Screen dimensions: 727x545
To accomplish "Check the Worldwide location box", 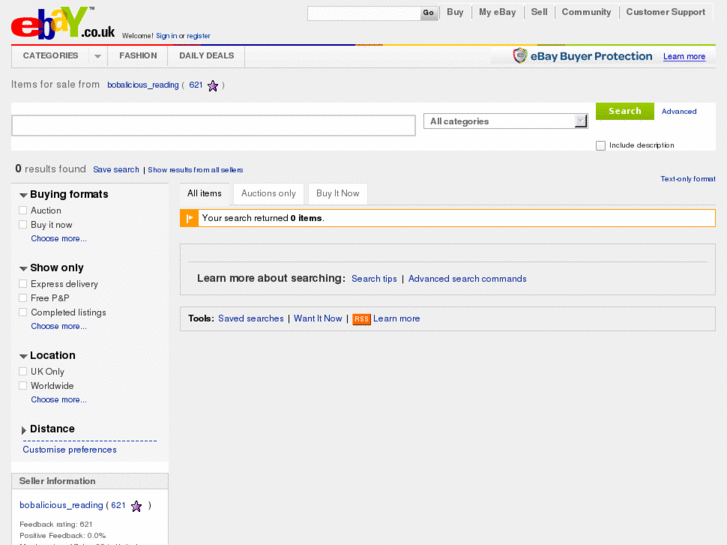I will coord(23,386).
